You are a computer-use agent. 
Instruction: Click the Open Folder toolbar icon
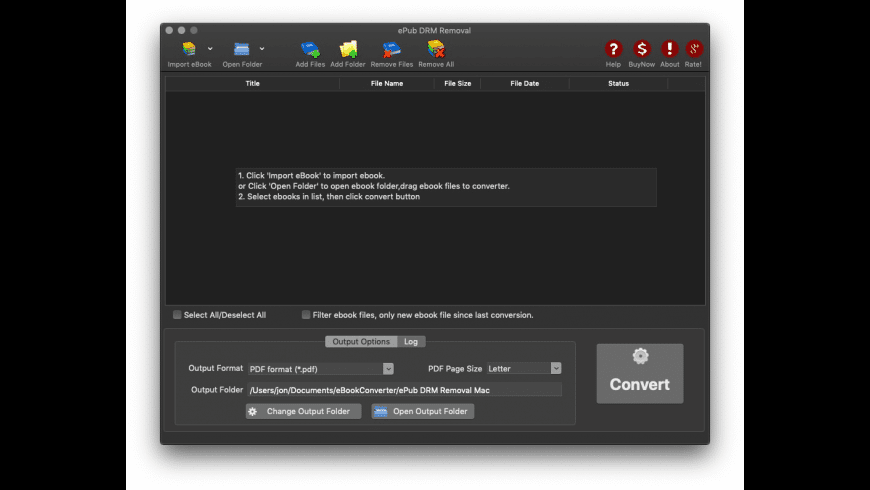pos(241,49)
